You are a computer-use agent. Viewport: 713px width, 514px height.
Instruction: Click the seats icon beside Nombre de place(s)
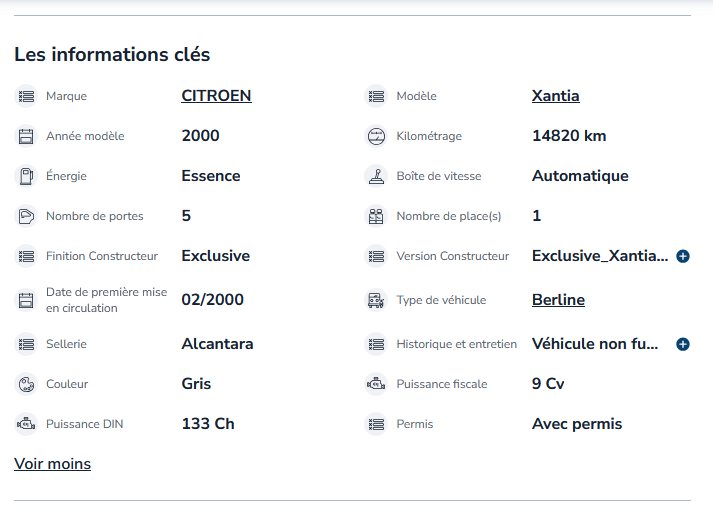(376, 216)
